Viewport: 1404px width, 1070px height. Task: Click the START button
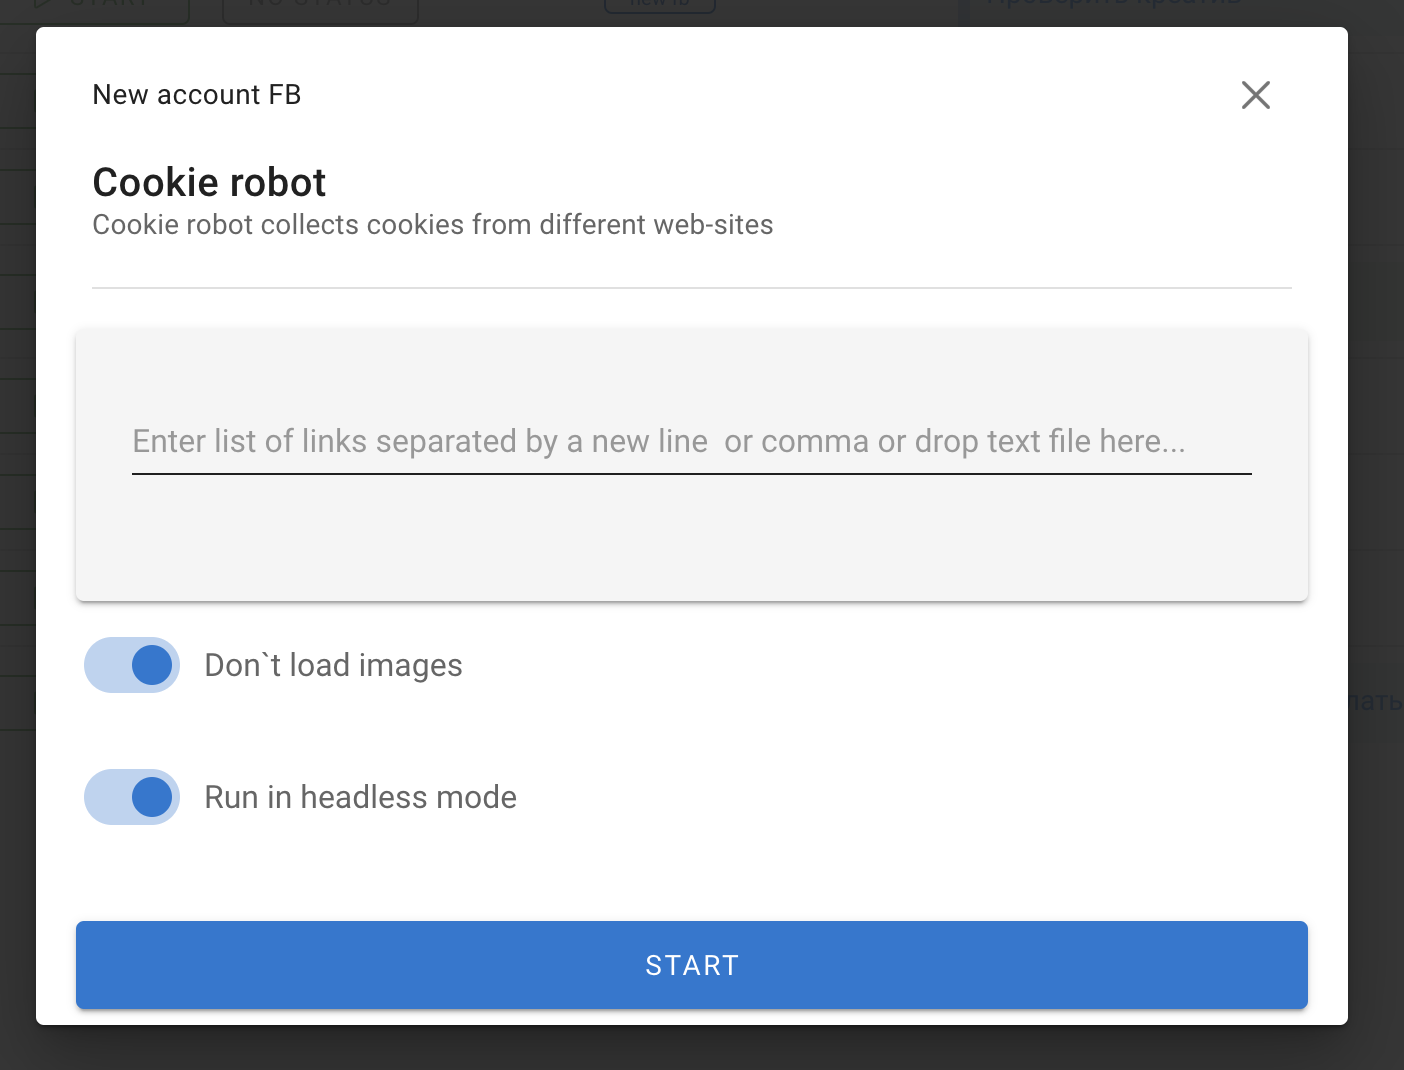click(x=692, y=965)
